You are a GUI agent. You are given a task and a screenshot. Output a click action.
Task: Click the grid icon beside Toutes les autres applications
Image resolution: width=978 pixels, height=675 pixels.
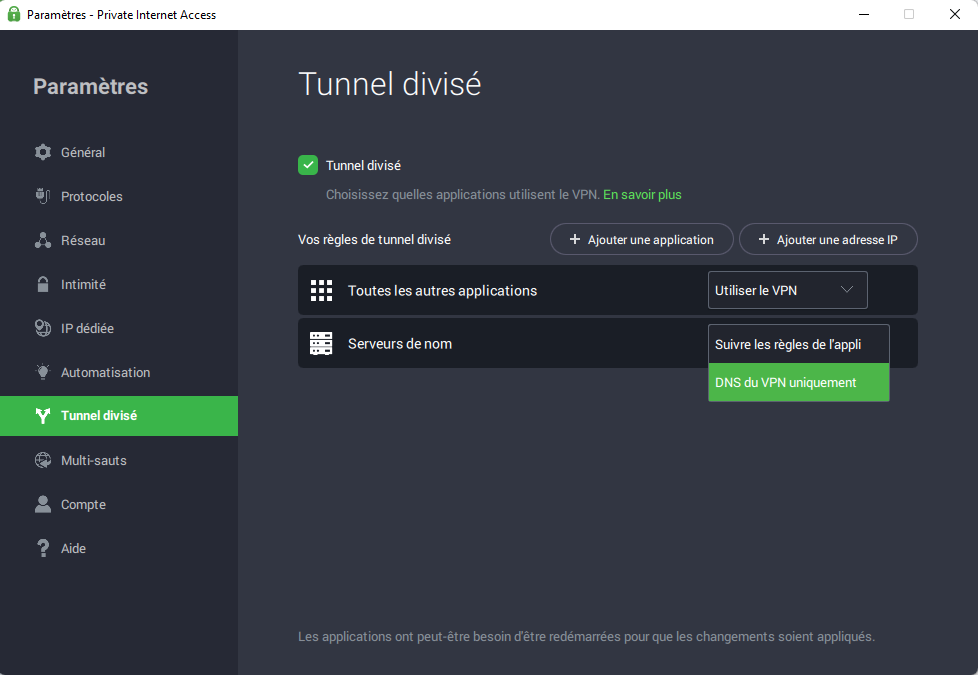tap(321, 290)
